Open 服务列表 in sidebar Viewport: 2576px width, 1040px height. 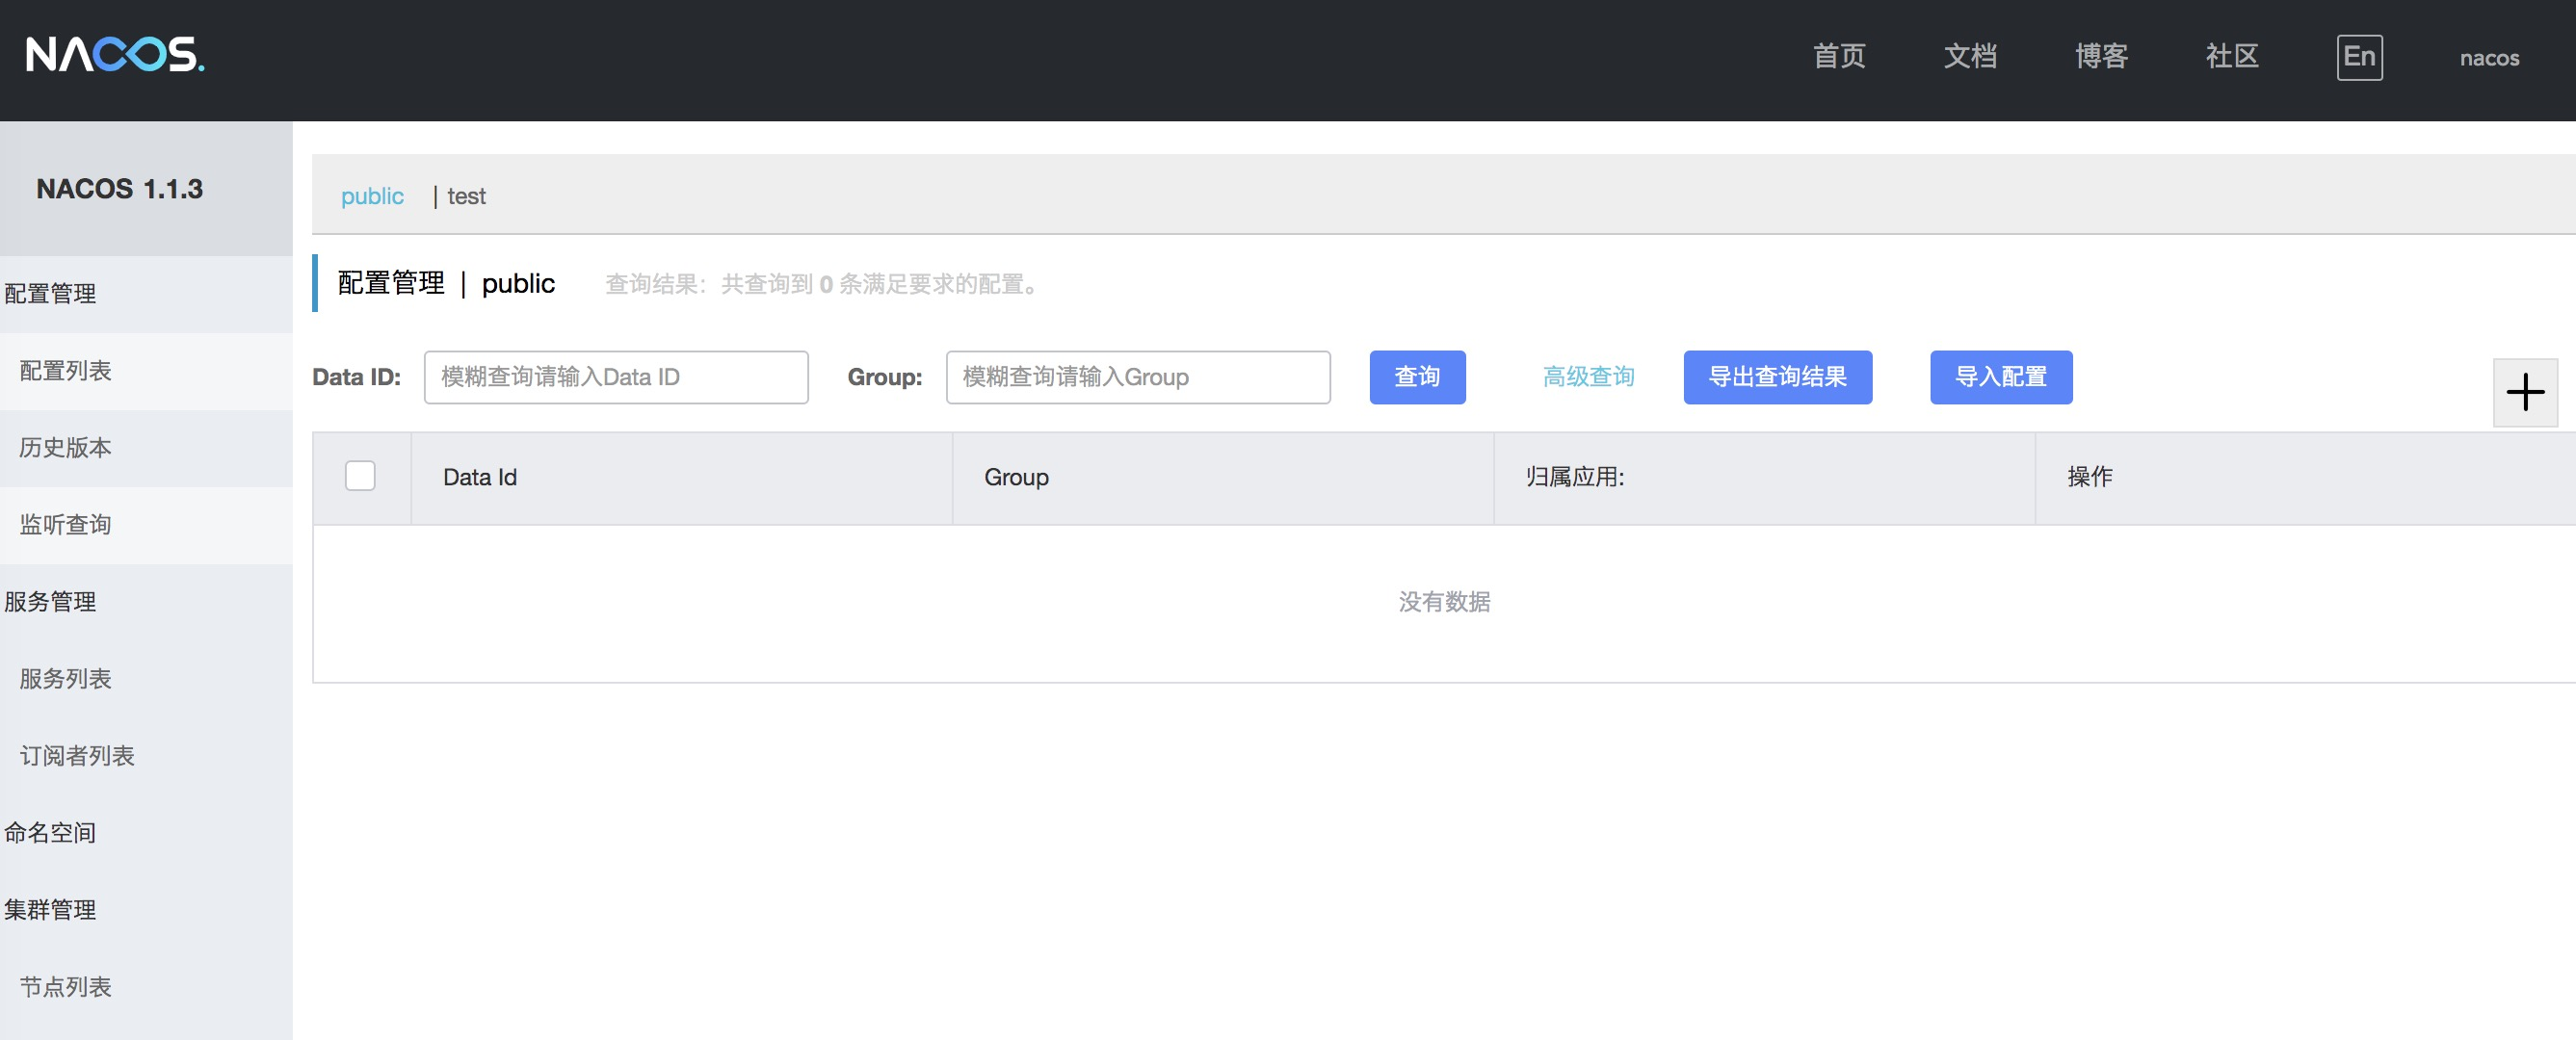65,679
